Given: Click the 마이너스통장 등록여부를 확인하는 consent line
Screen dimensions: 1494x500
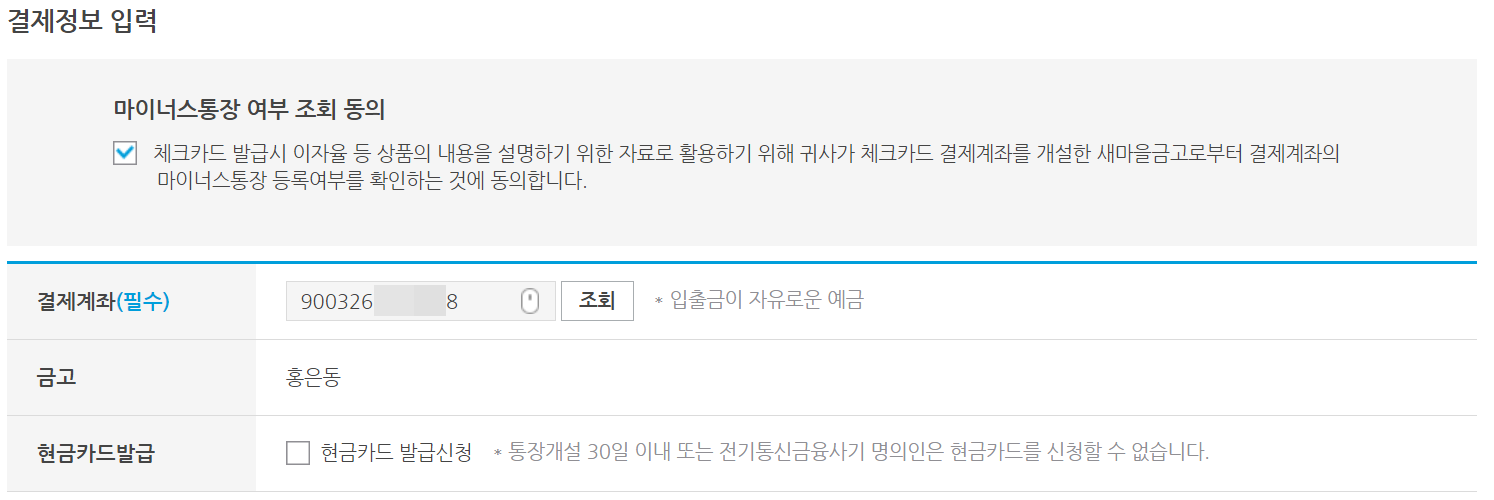Looking at the screenshot, I should pos(371,183).
